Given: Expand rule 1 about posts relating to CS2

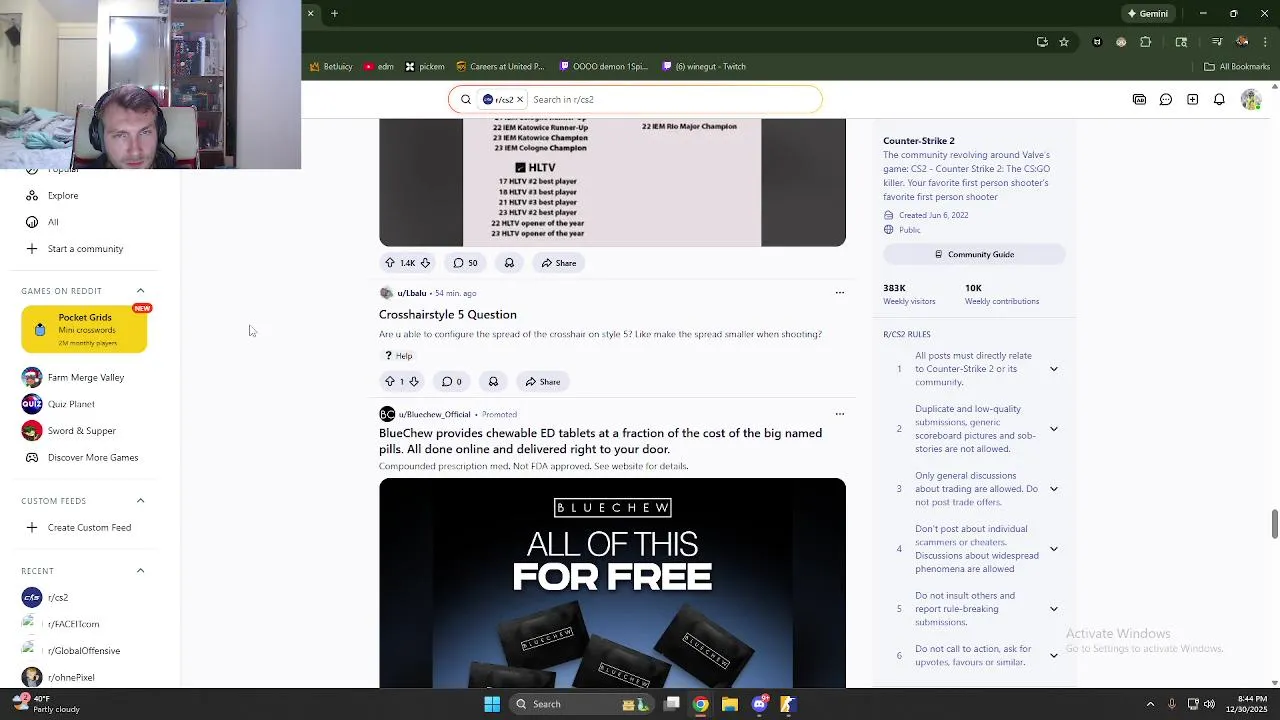Looking at the screenshot, I should point(1053,369).
